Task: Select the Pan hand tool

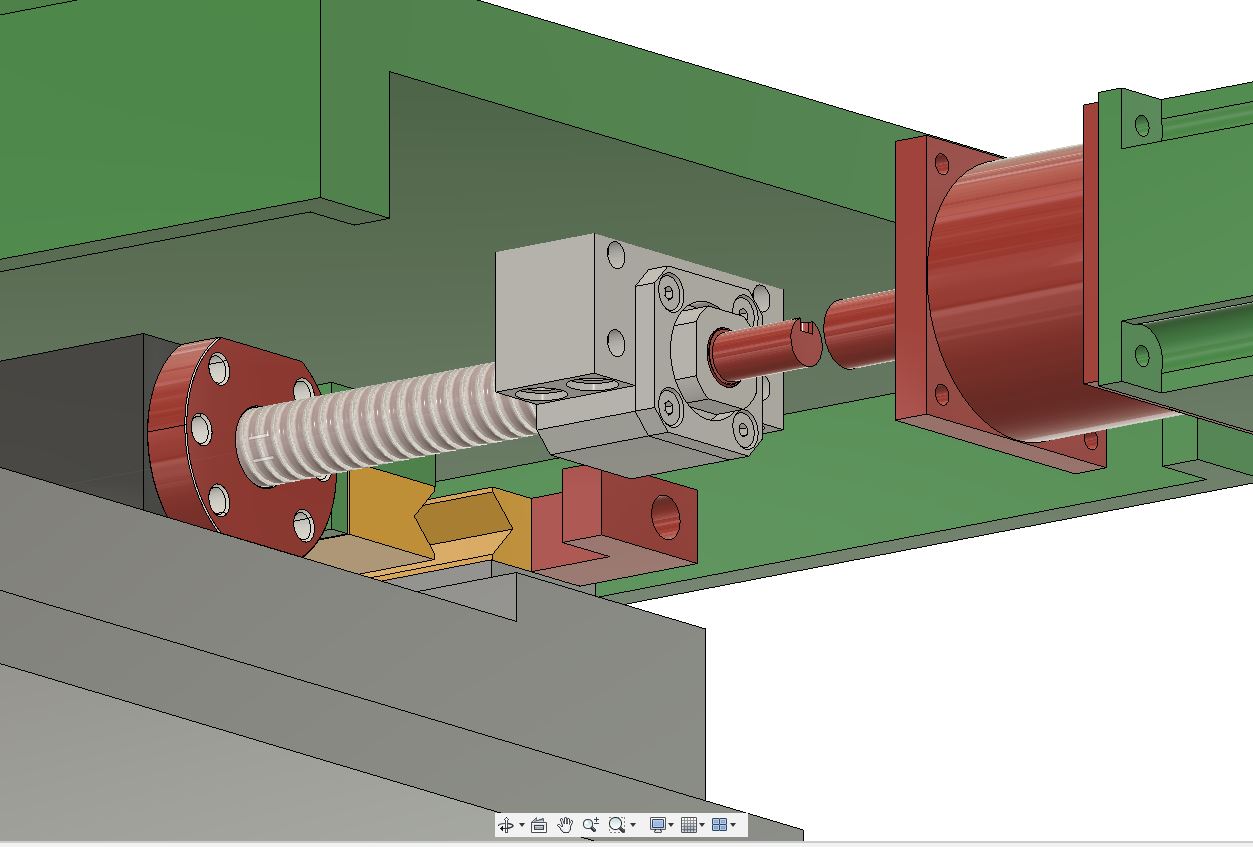Action: click(x=565, y=825)
